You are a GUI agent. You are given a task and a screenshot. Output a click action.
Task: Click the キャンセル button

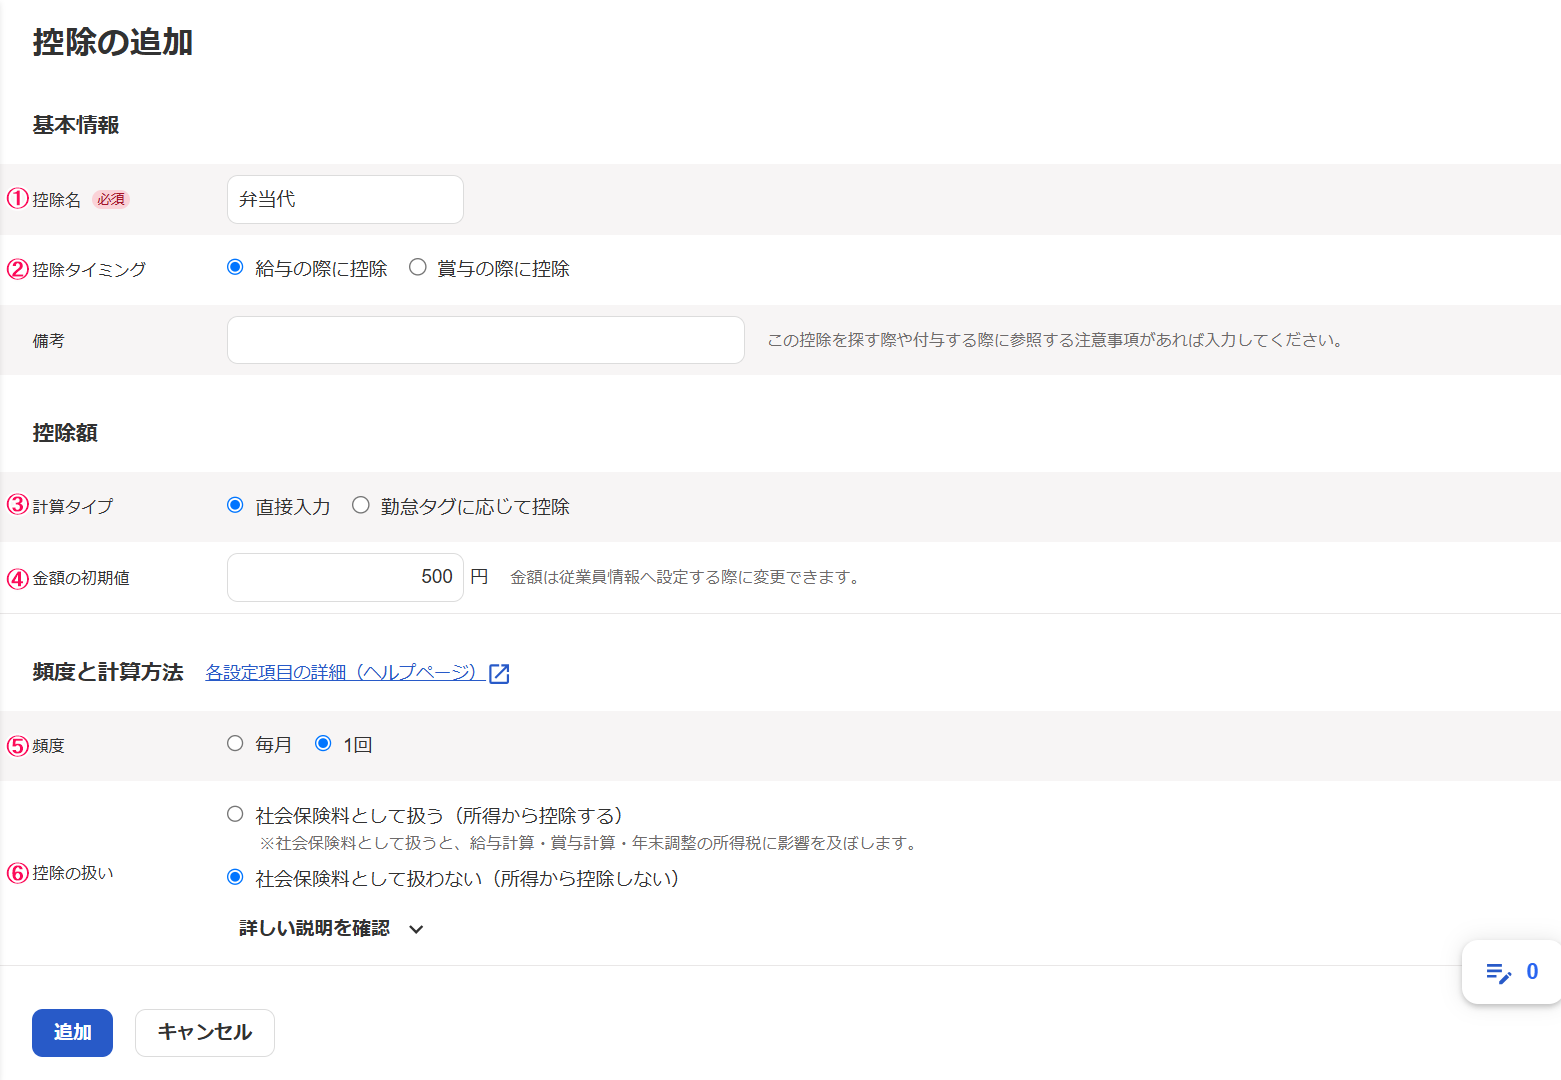(204, 1032)
